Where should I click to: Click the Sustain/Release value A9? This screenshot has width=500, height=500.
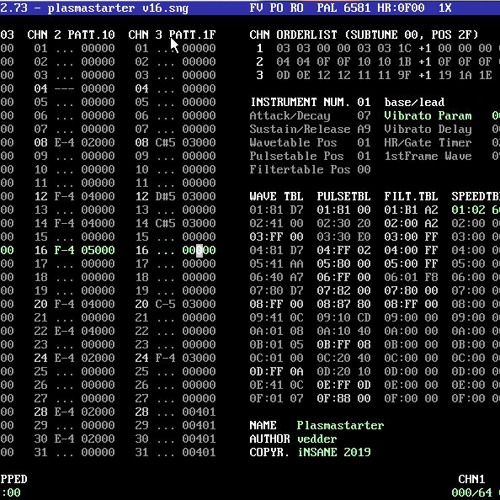pyautogui.click(x=364, y=129)
